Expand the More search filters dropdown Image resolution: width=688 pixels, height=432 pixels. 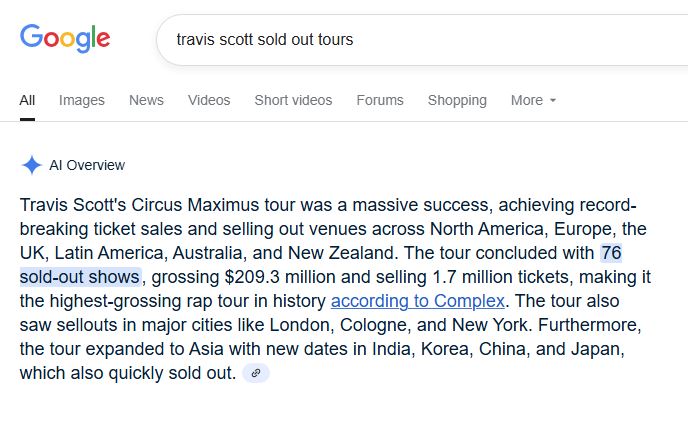[533, 100]
